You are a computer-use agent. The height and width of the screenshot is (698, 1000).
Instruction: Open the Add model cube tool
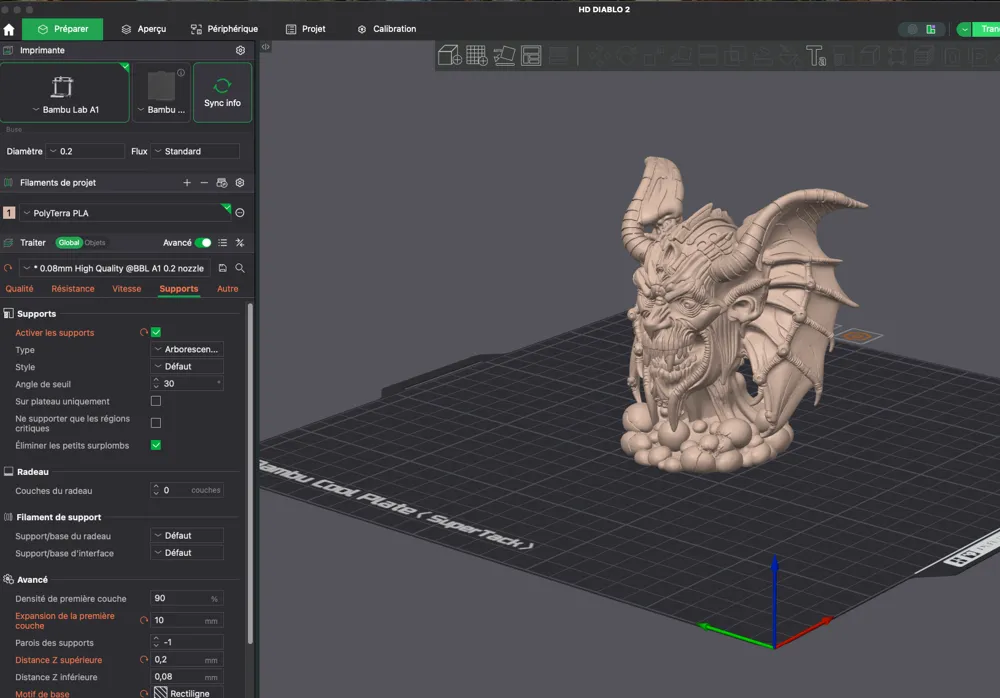pos(450,56)
